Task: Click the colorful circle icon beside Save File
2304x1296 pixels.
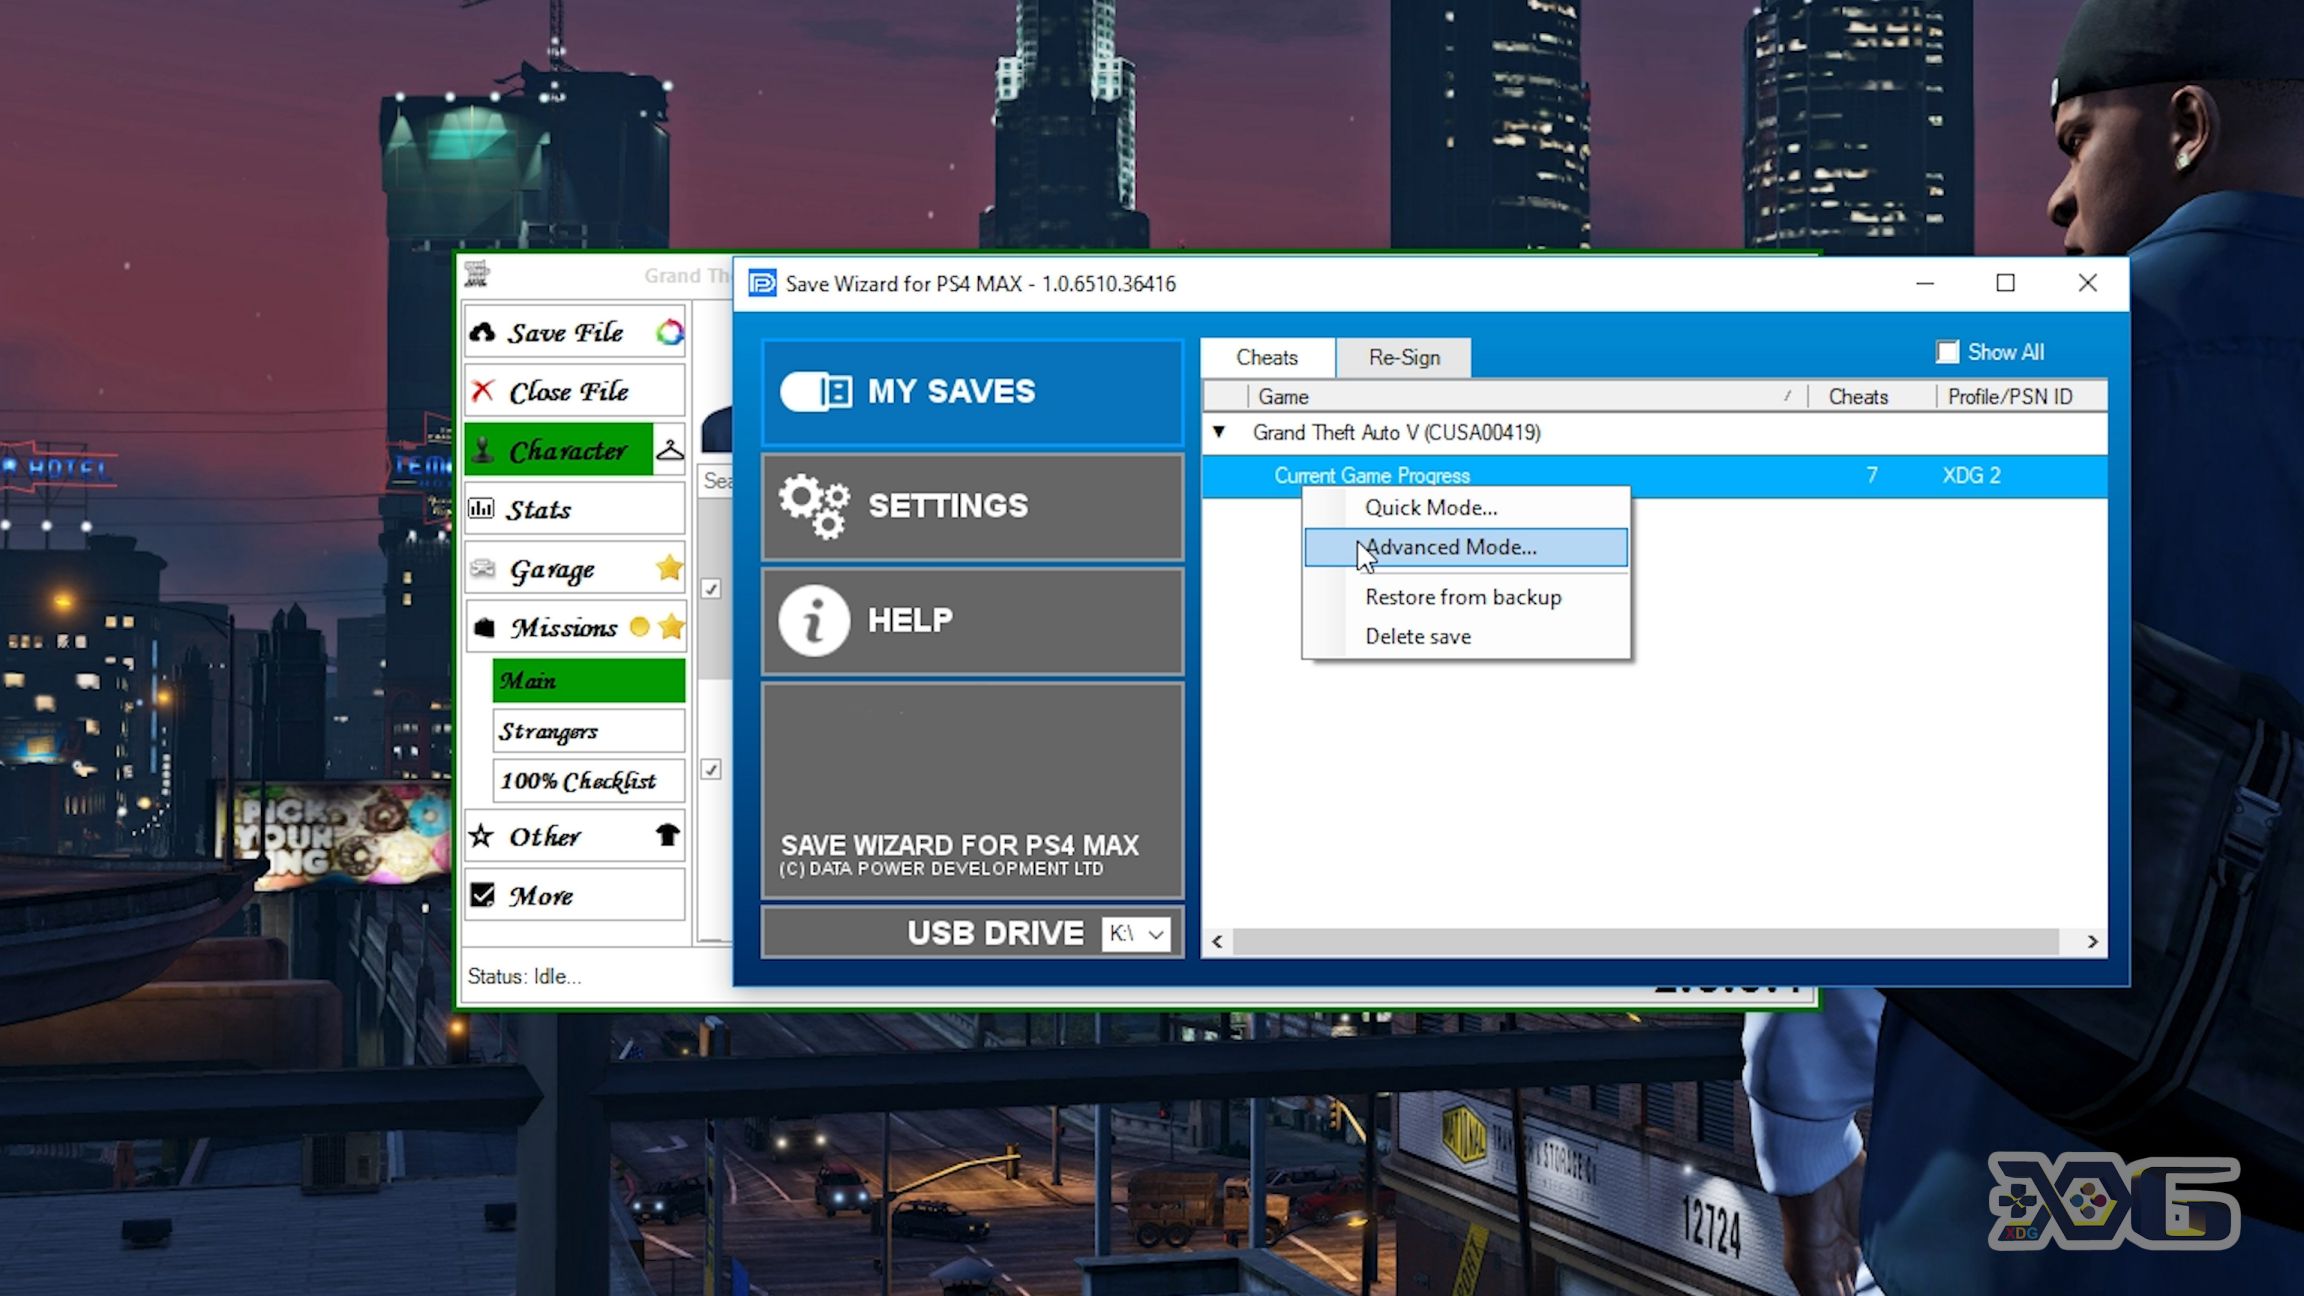Action: point(669,332)
